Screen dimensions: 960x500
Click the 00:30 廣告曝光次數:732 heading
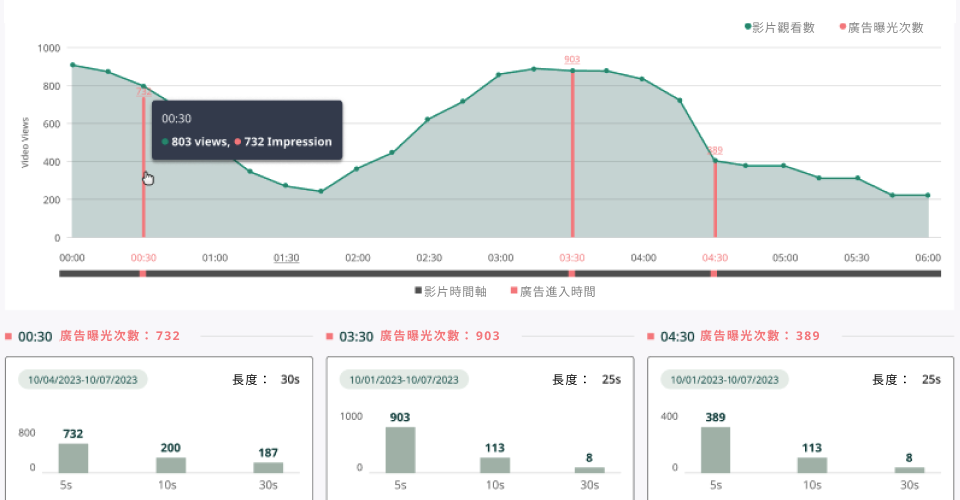[92, 336]
